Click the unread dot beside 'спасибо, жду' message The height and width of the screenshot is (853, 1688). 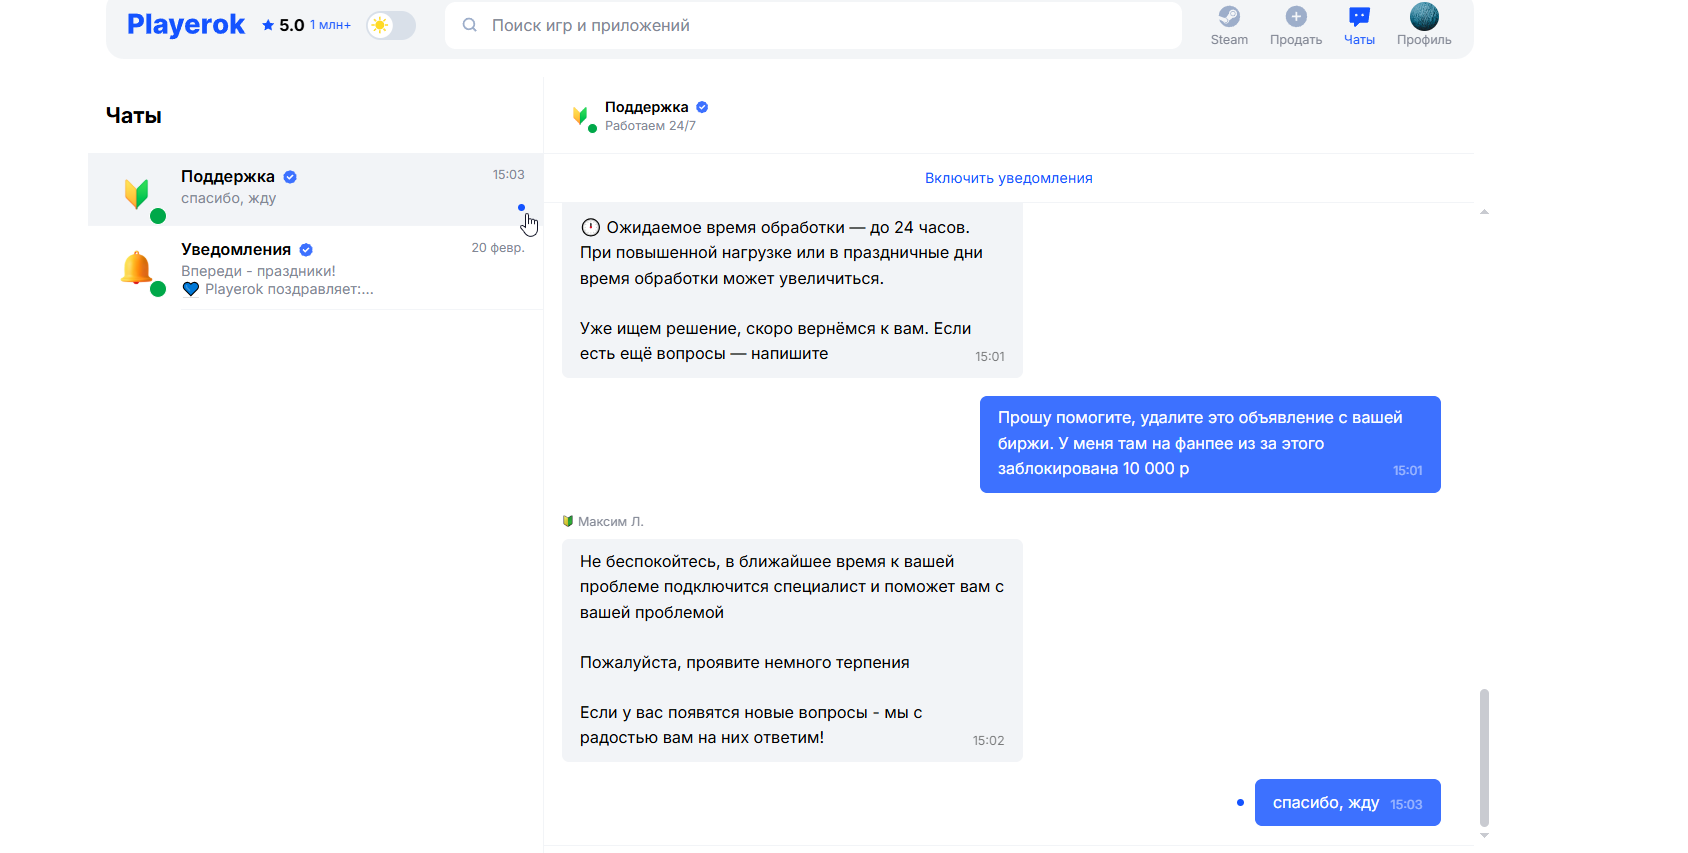[x=1240, y=802]
